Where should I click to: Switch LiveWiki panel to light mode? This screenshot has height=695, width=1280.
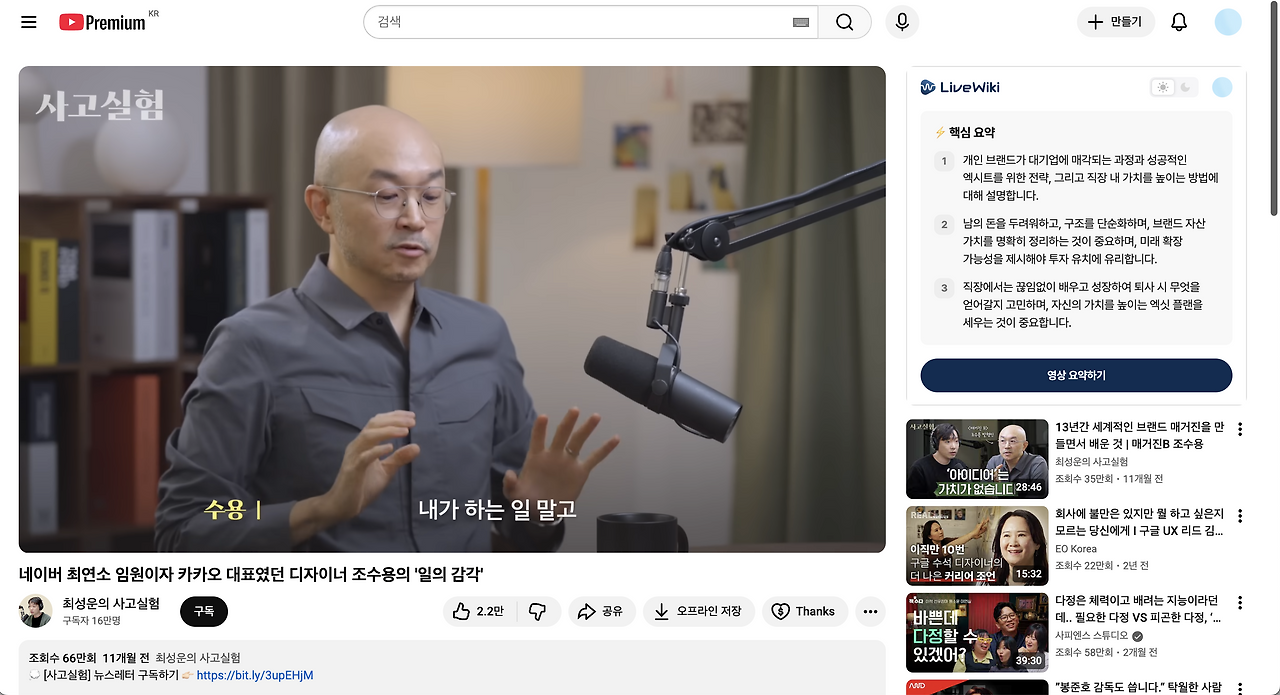1162,88
